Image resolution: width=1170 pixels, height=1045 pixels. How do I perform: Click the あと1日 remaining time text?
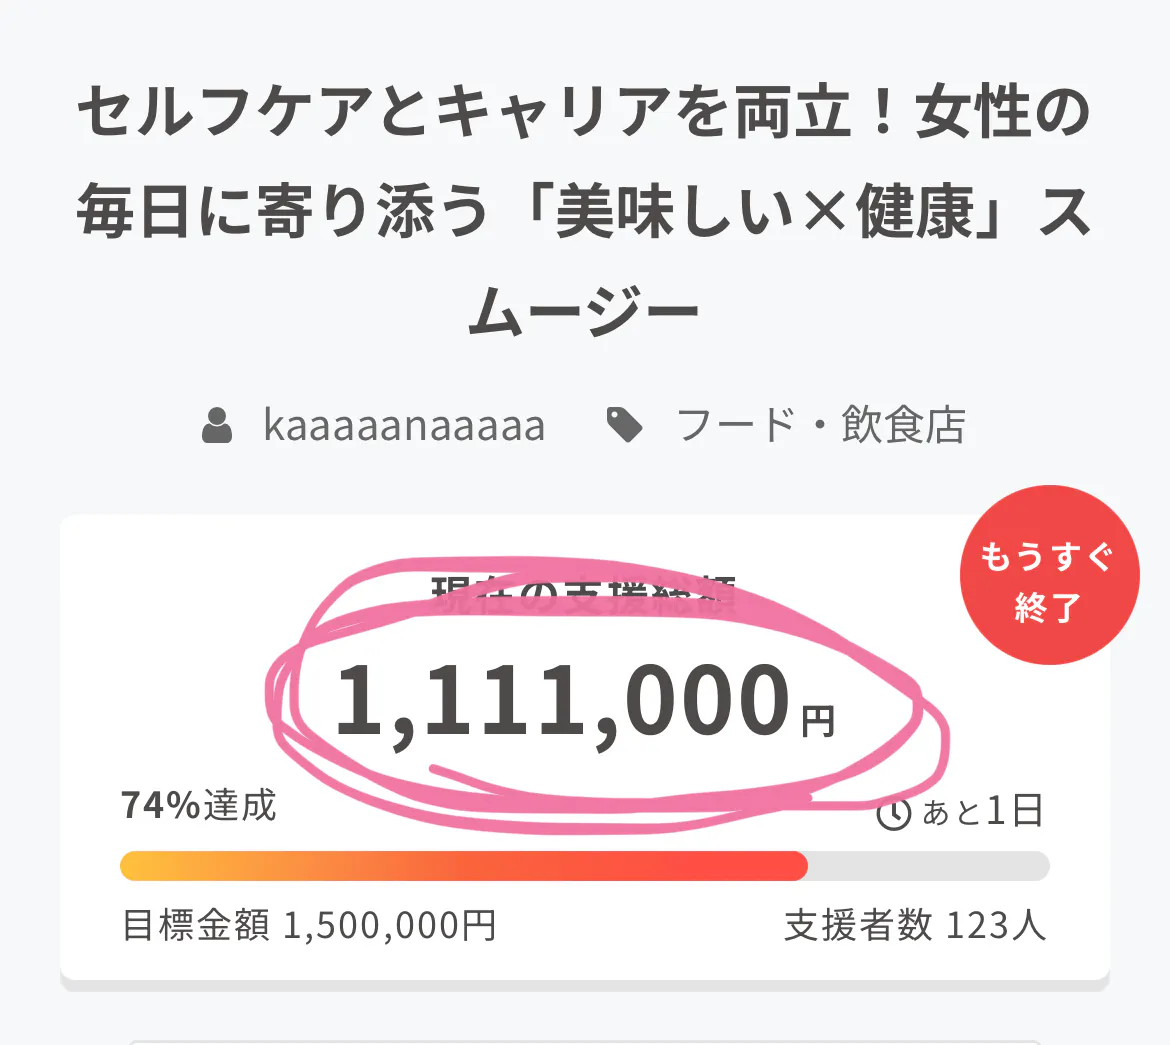982,812
